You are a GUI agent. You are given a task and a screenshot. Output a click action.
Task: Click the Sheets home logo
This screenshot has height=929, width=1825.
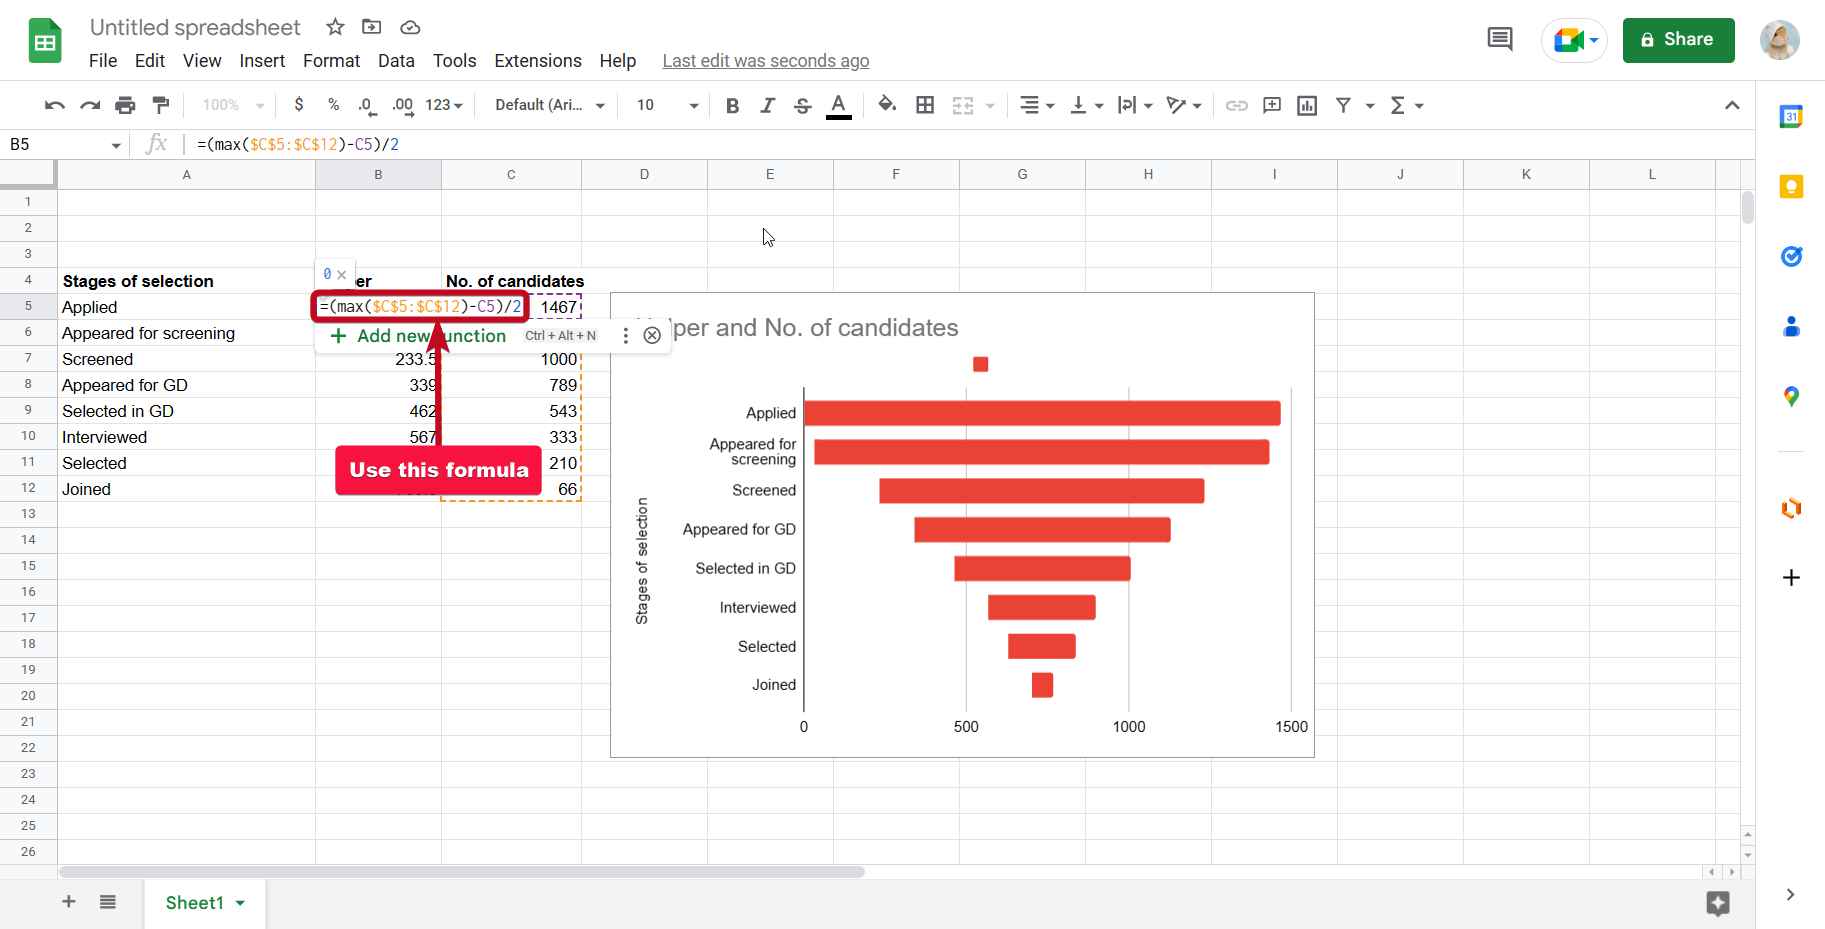[x=45, y=41]
